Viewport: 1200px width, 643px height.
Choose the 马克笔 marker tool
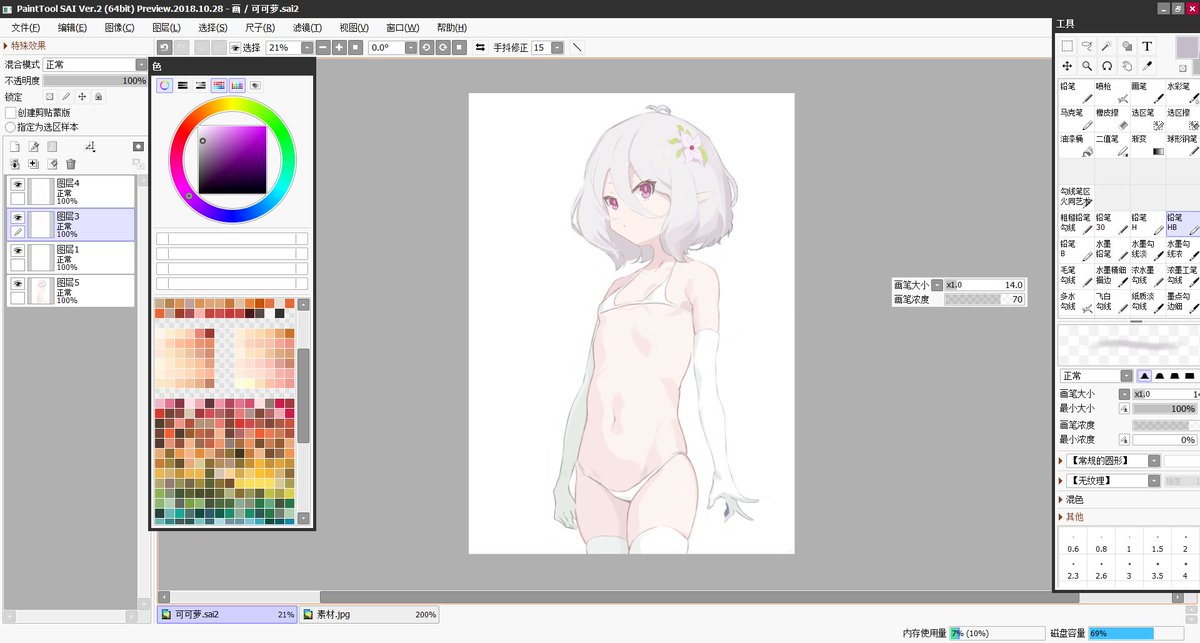1076,119
